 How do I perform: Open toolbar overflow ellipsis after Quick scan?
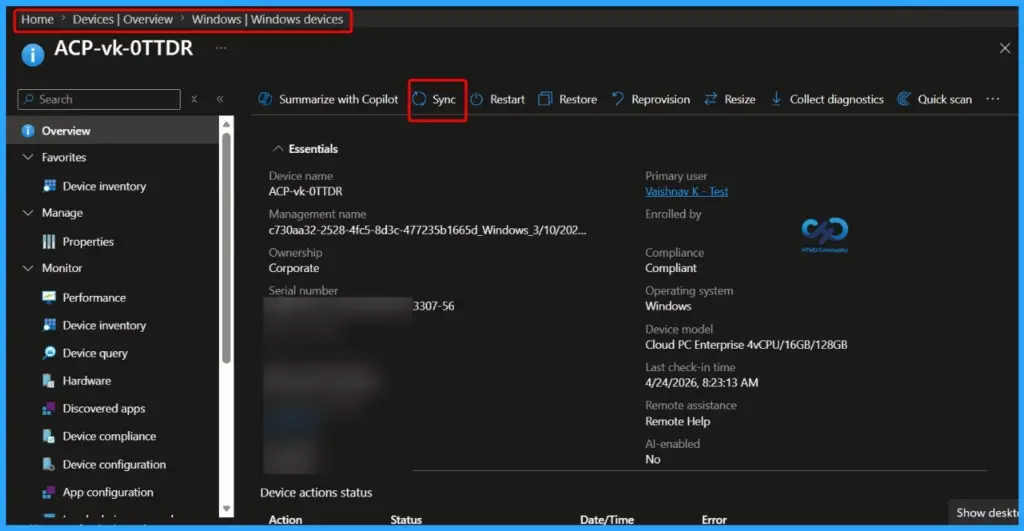pyautogui.click(x=993, y=99)
